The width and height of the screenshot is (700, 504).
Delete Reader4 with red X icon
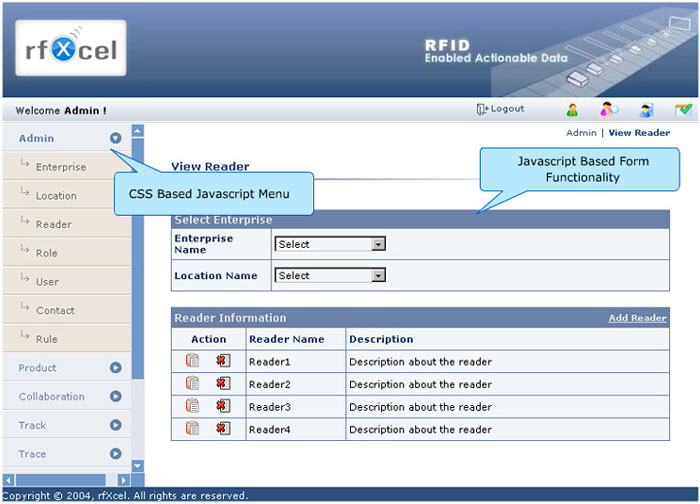point(223,429)
